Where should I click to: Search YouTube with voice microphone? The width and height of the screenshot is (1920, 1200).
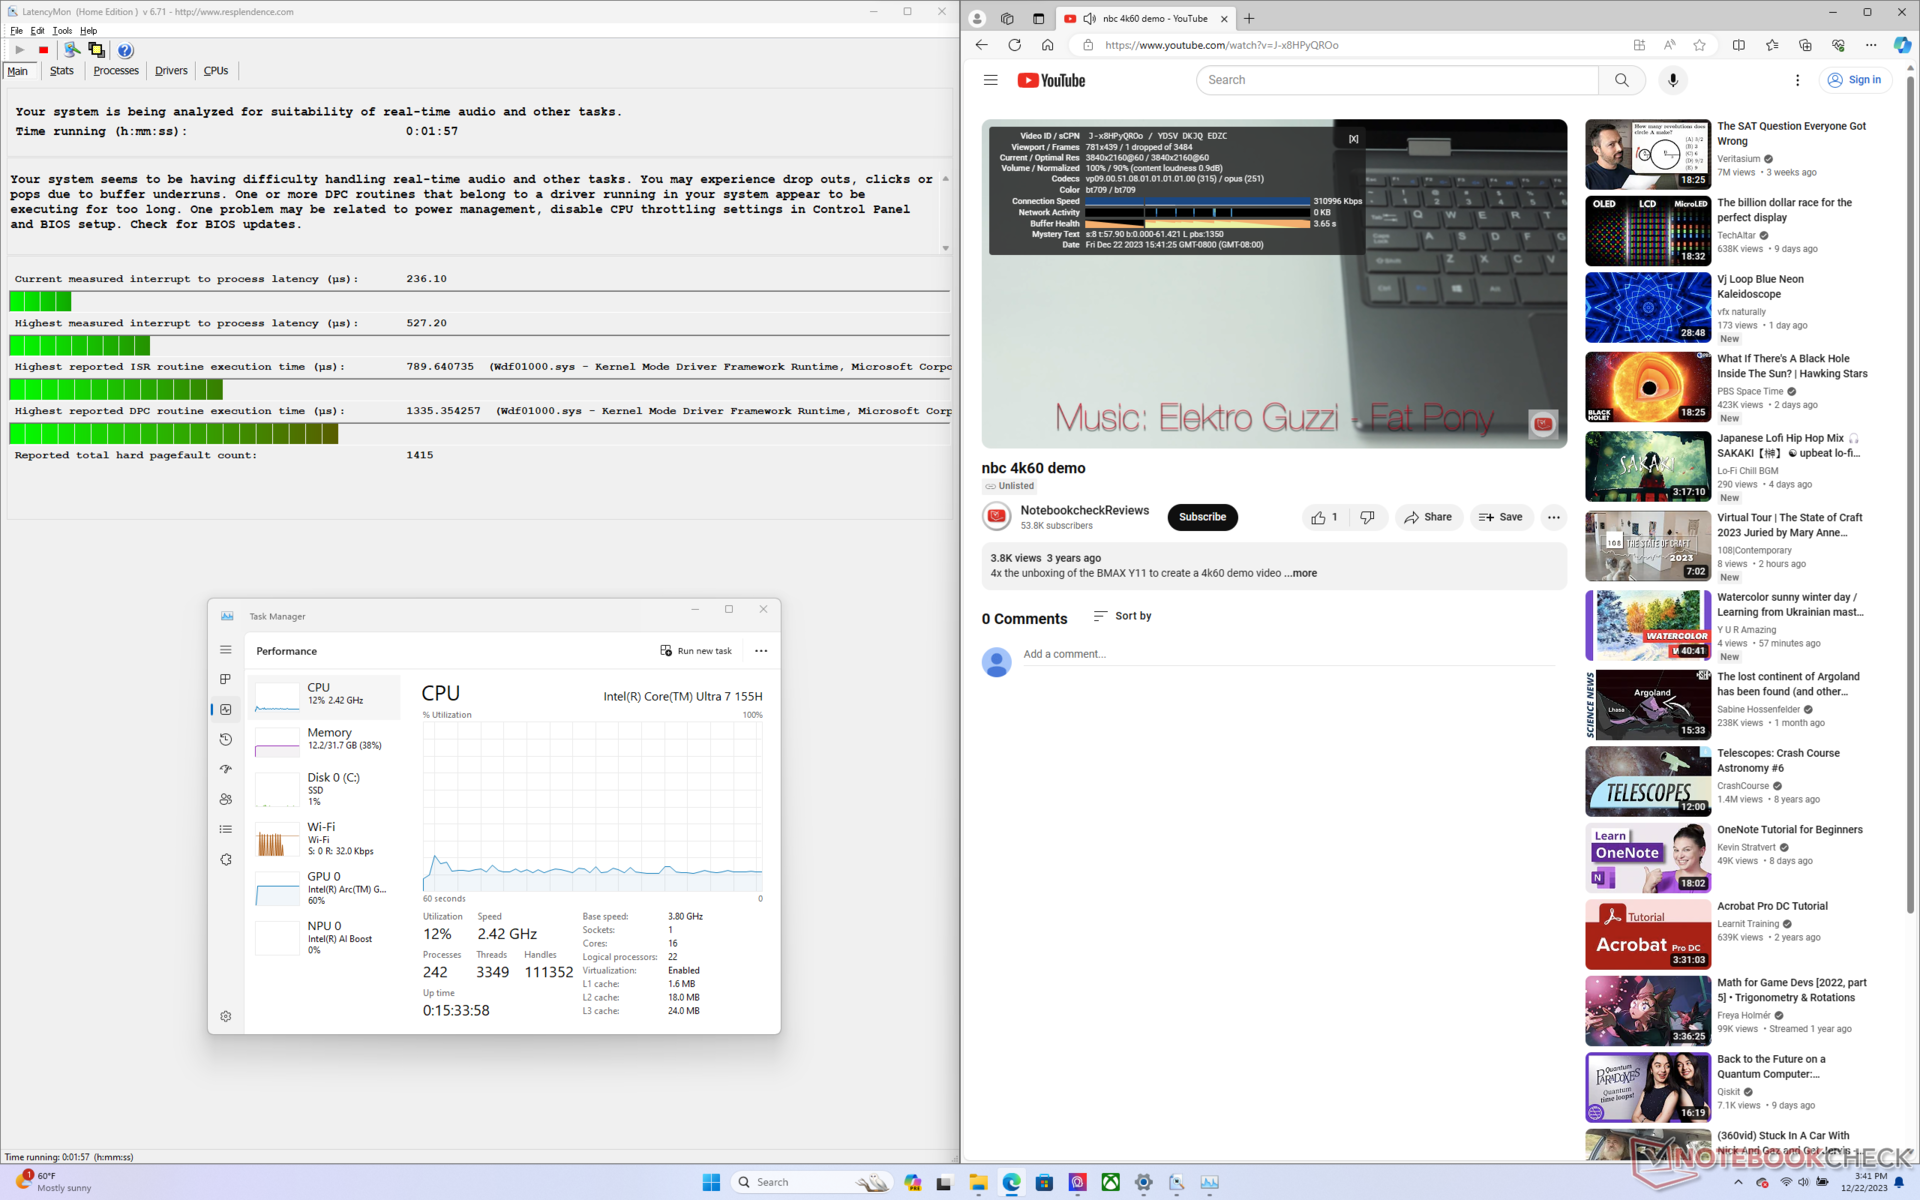click(1673, 80)
